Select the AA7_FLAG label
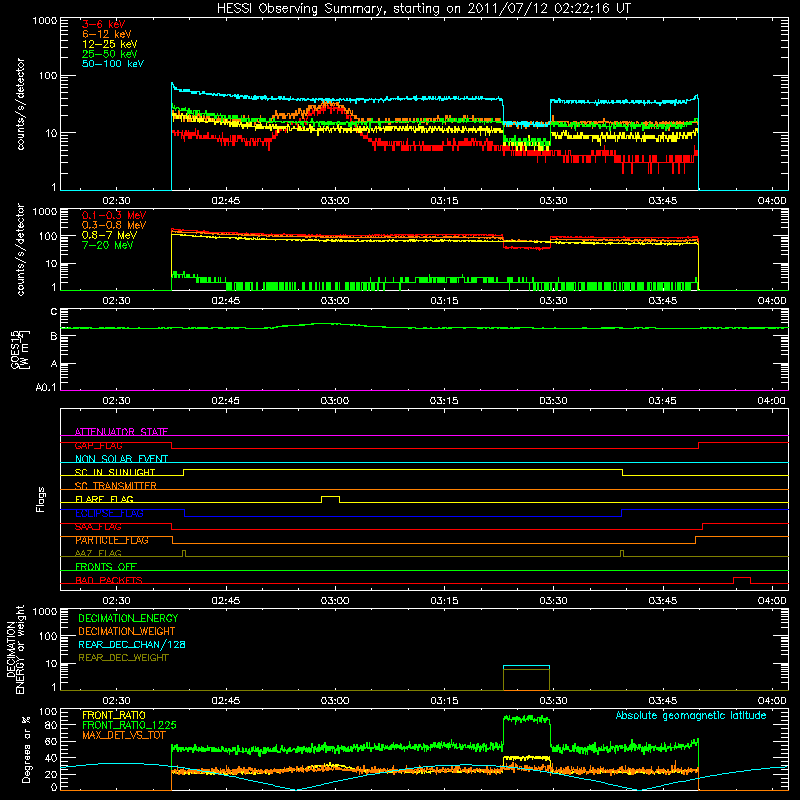 [98, 553]
